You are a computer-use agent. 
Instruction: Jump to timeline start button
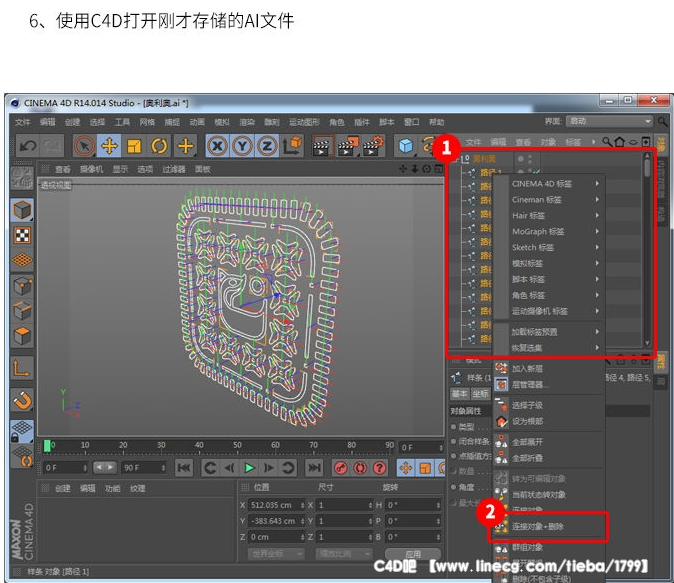184,467
